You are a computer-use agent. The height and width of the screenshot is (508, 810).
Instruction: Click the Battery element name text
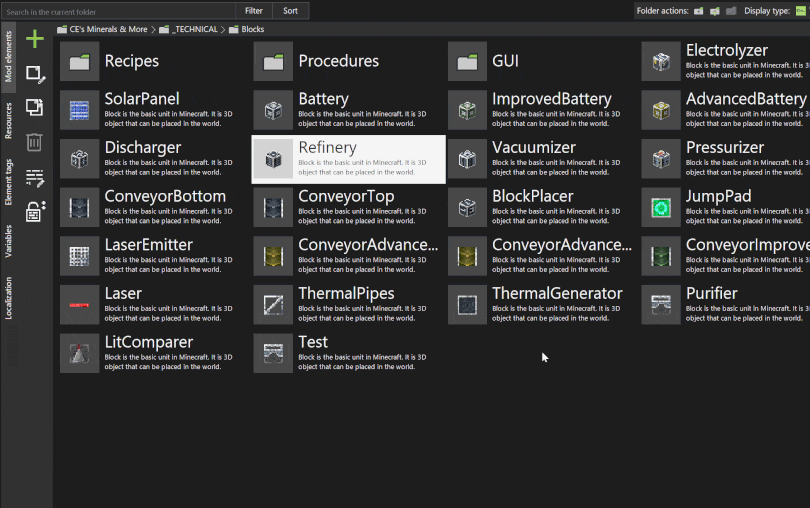323,99
